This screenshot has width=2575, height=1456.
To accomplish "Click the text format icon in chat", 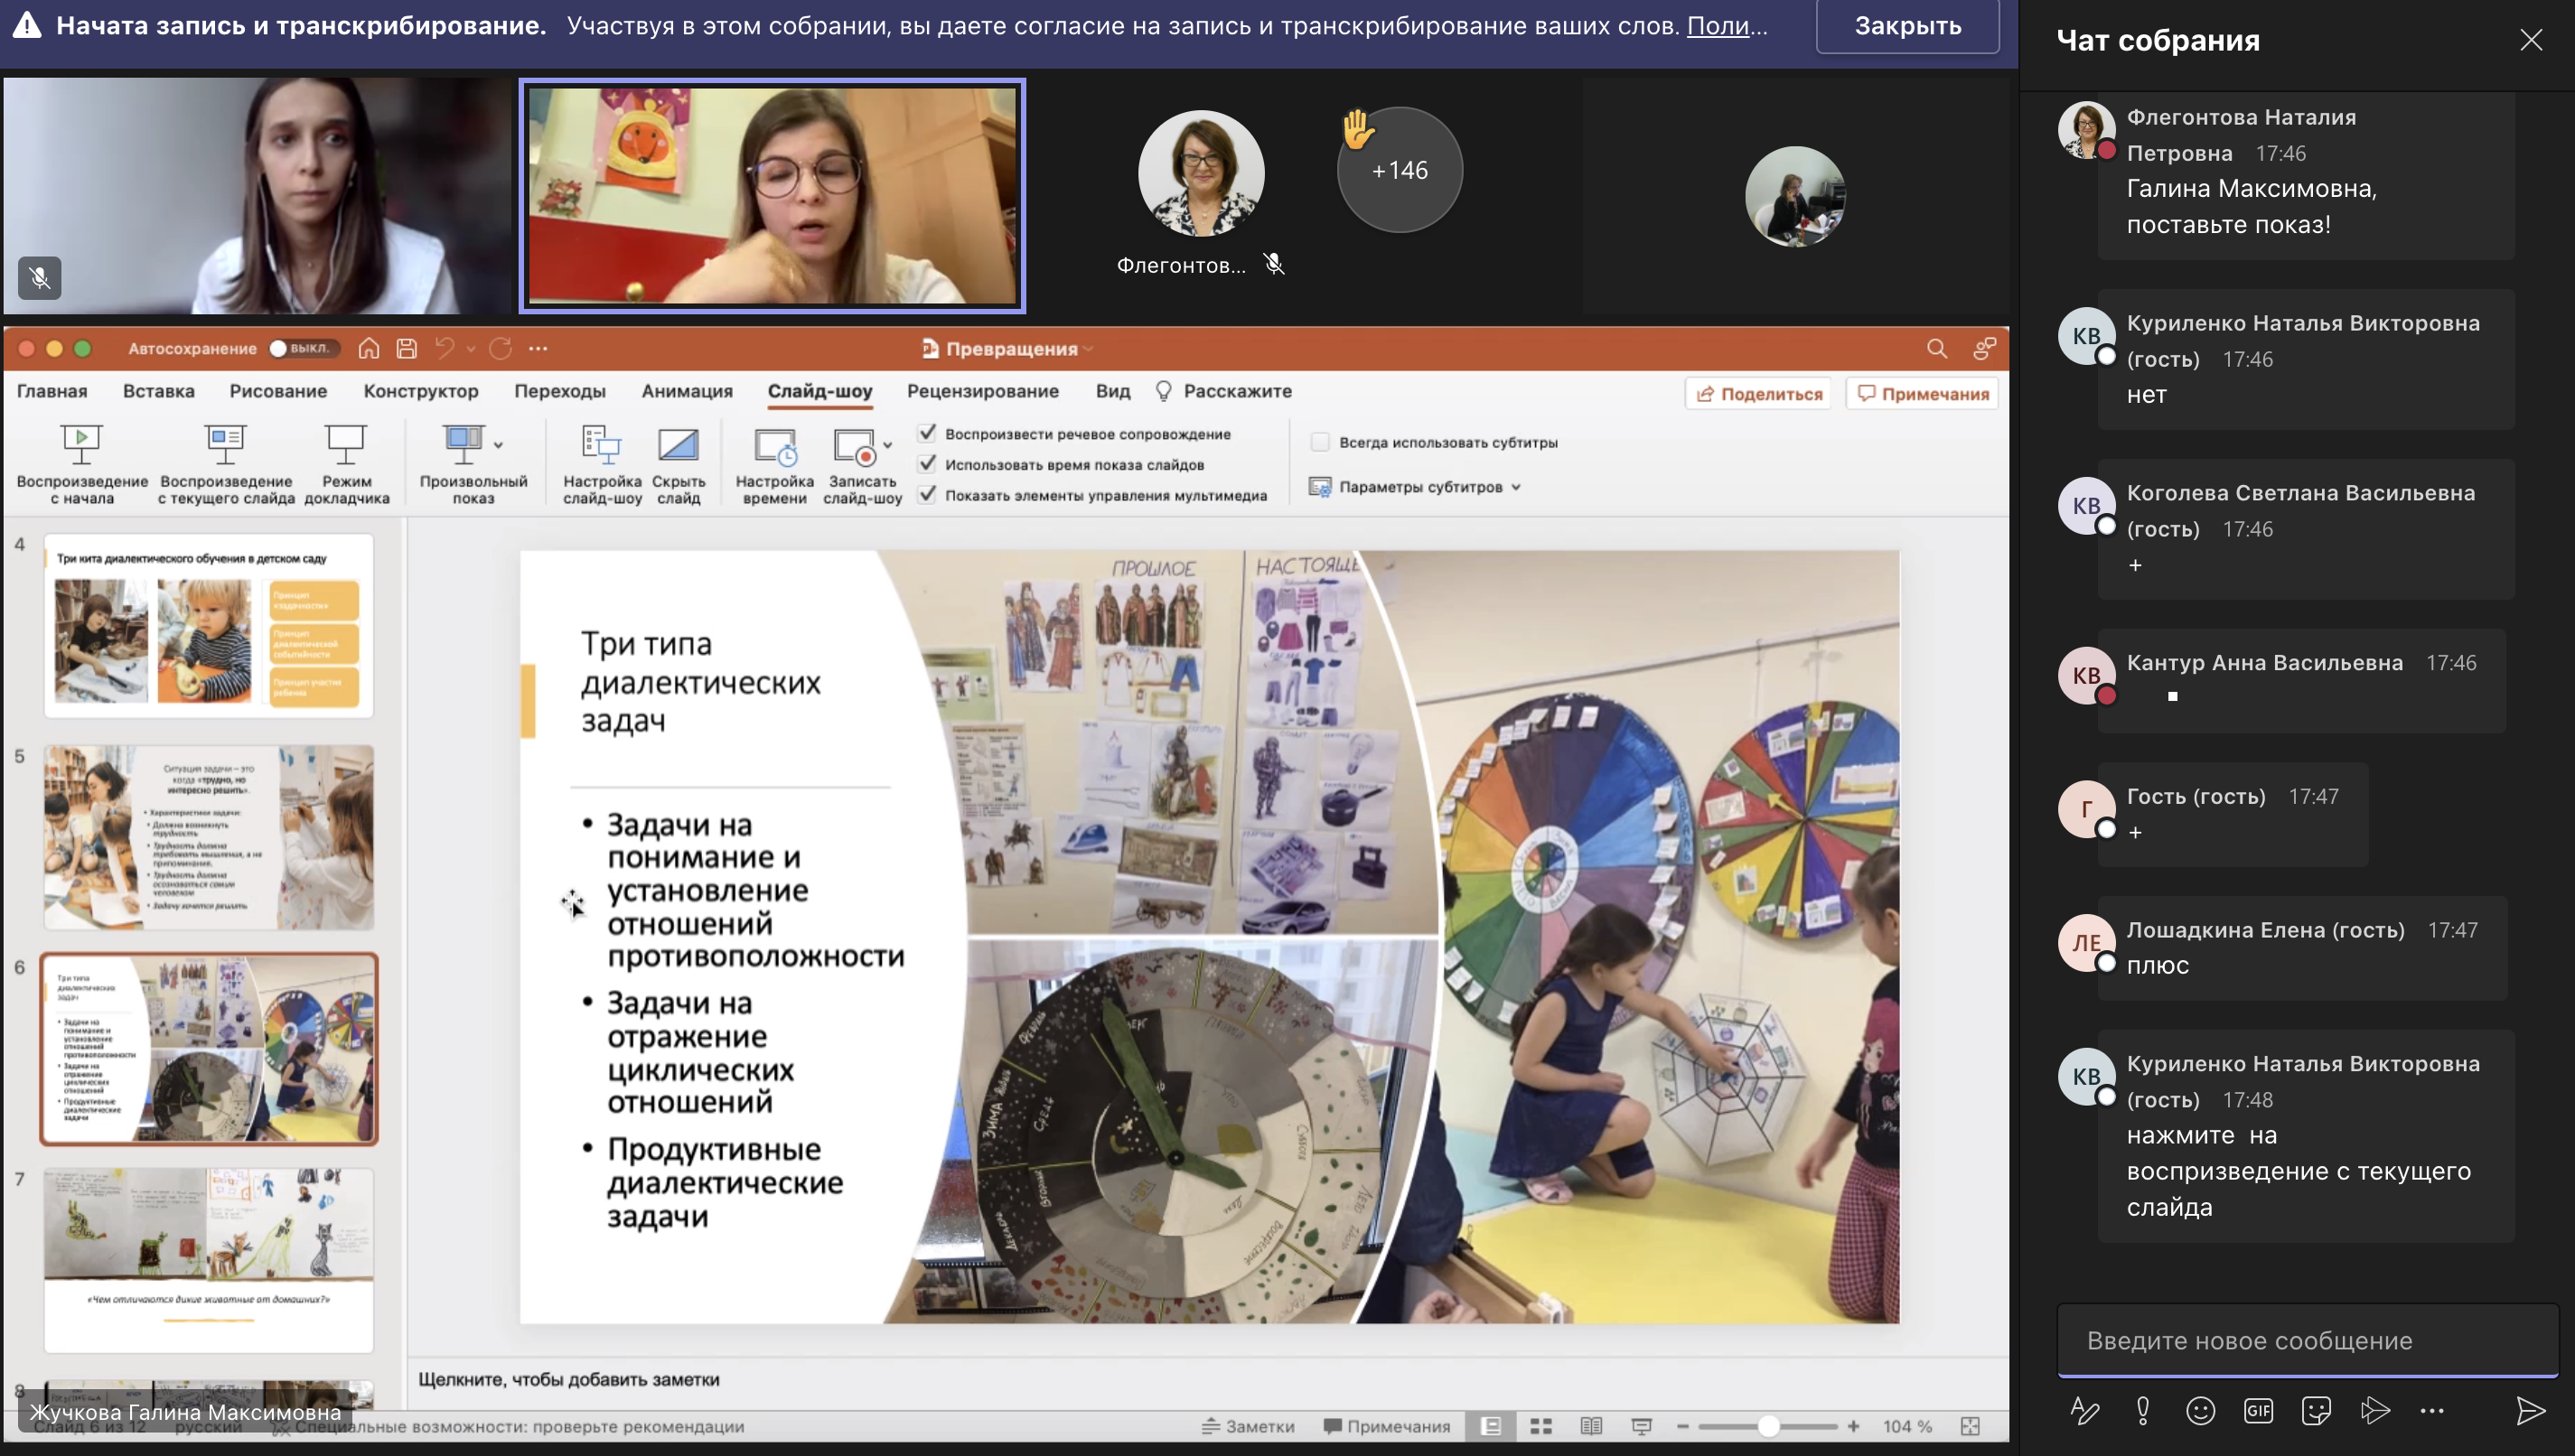I will [x=2084, y=1411].
